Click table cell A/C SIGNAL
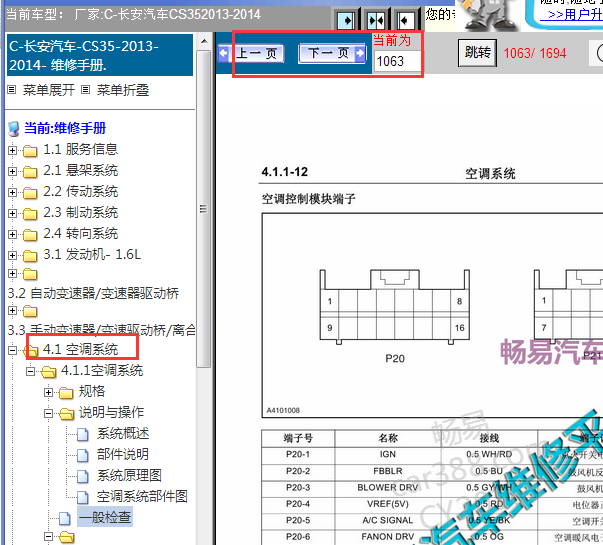The image size is (603, 545). [x=388, y=520]
